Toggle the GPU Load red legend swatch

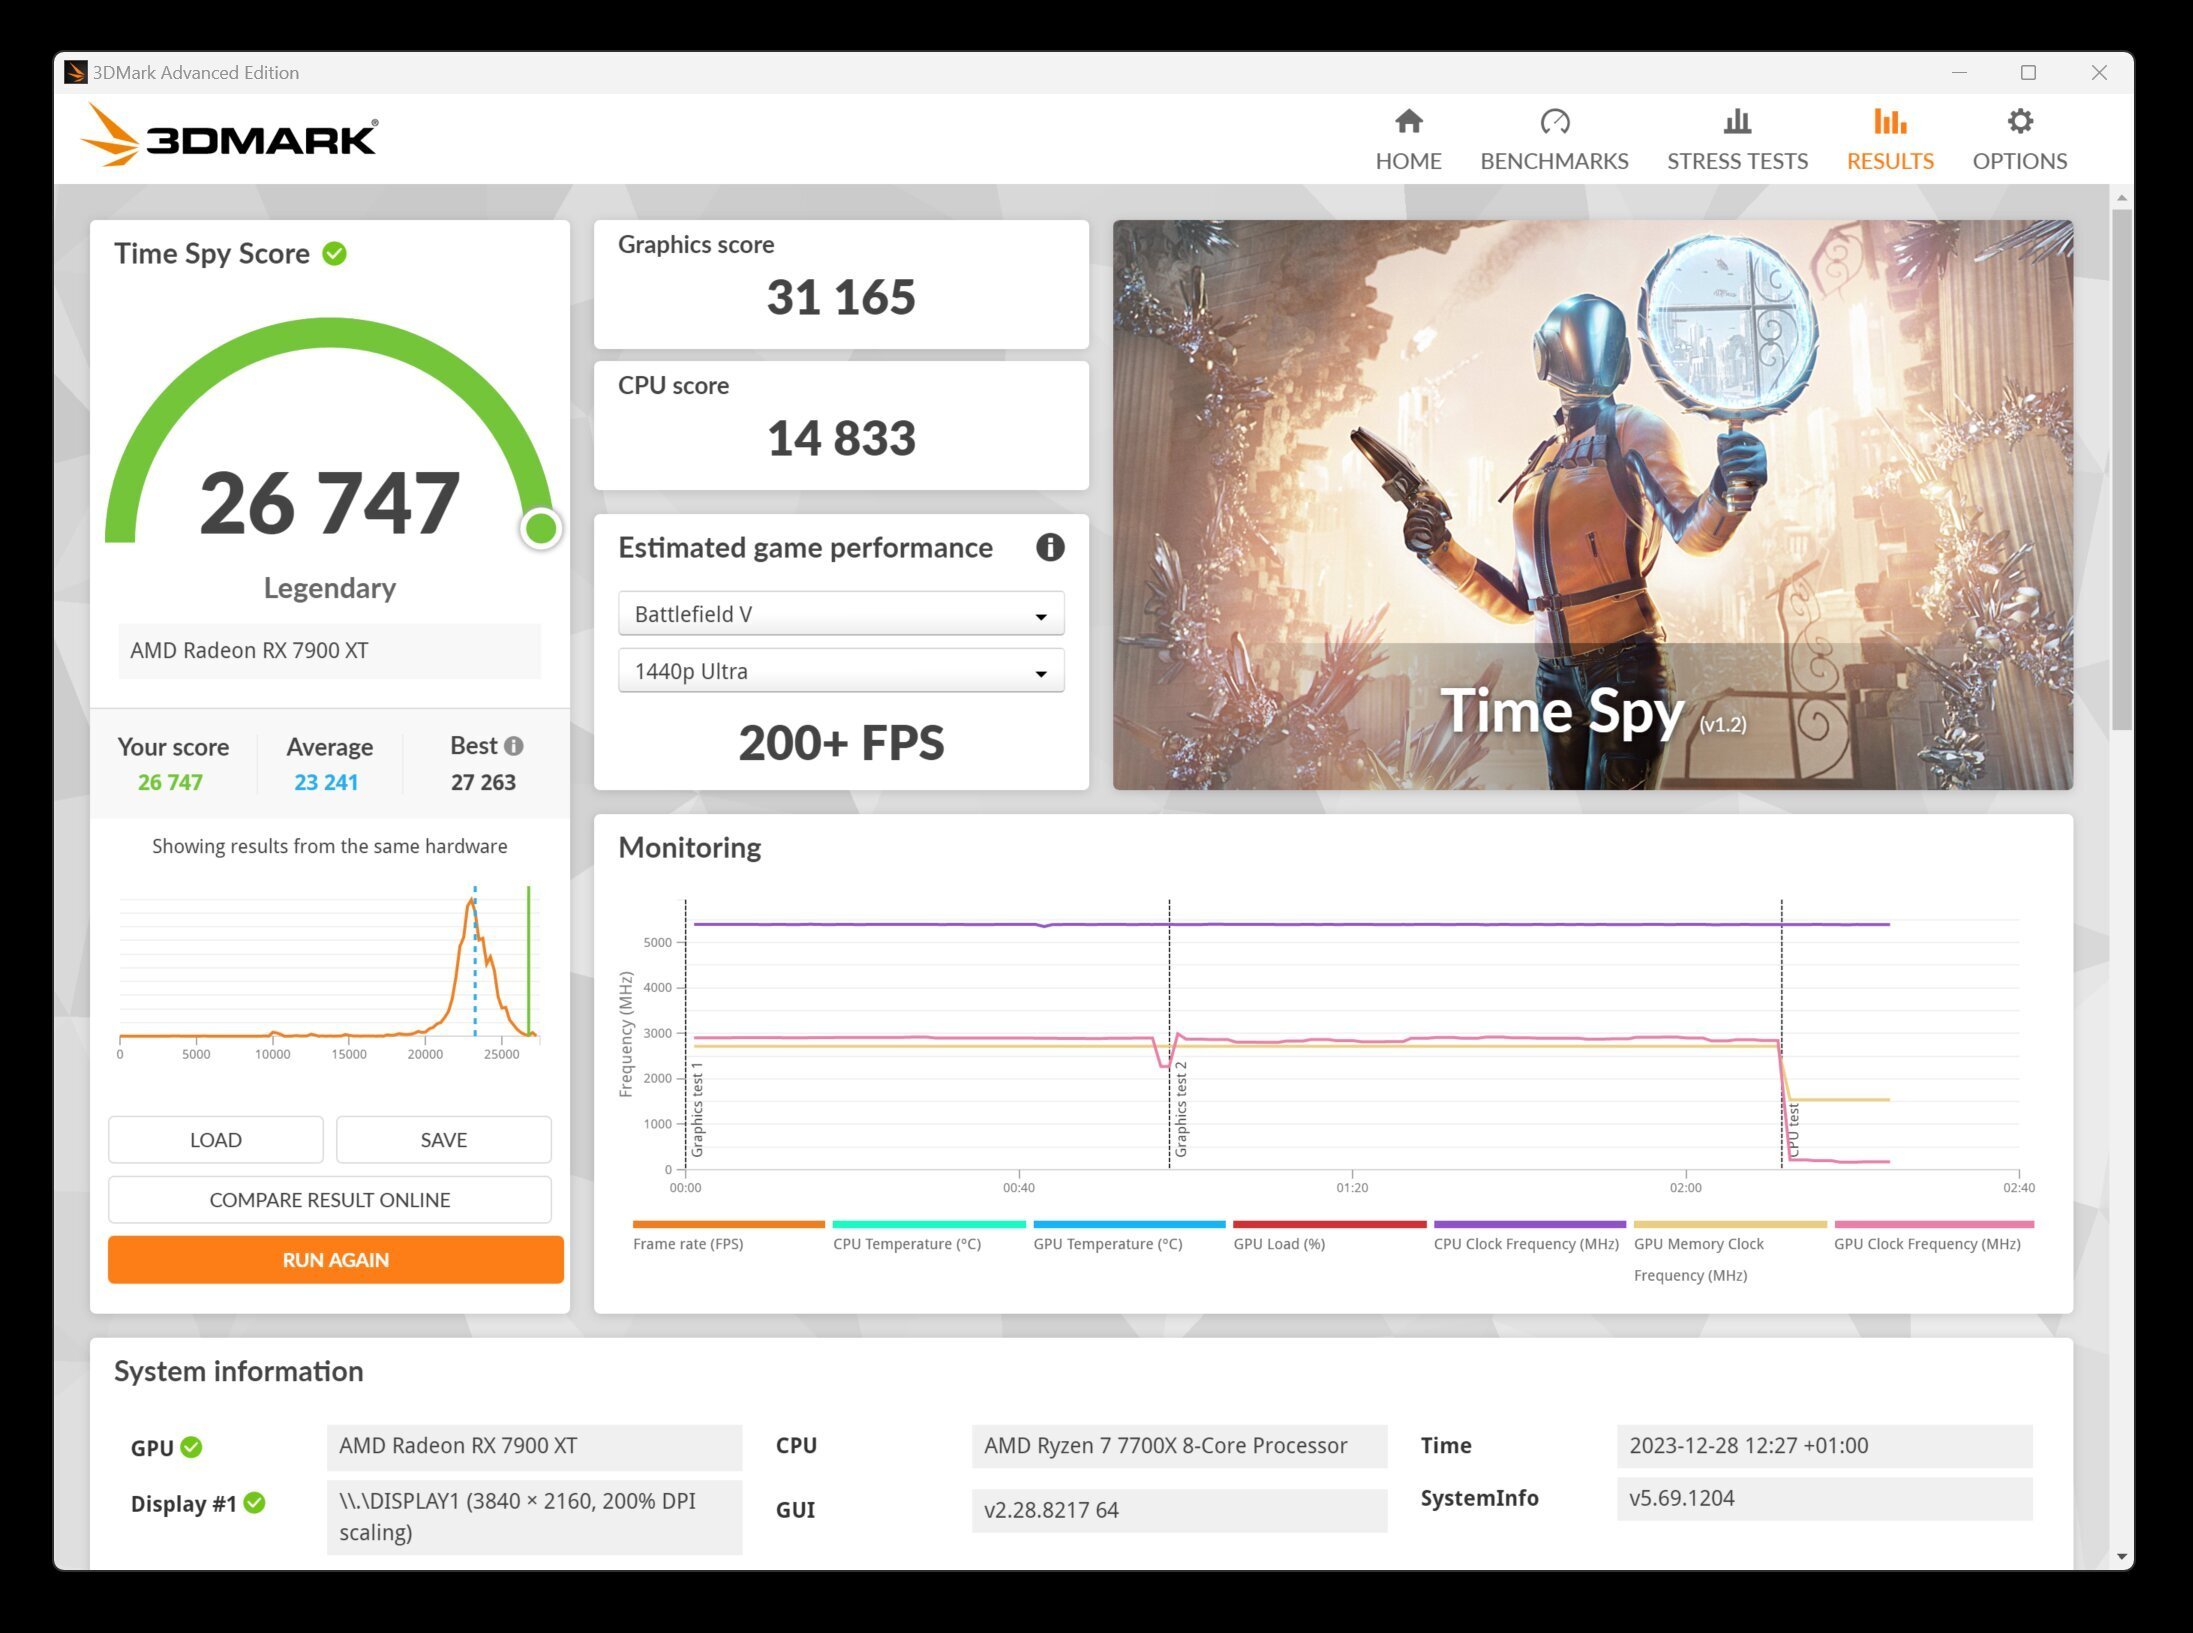tap(1329, 1225)
